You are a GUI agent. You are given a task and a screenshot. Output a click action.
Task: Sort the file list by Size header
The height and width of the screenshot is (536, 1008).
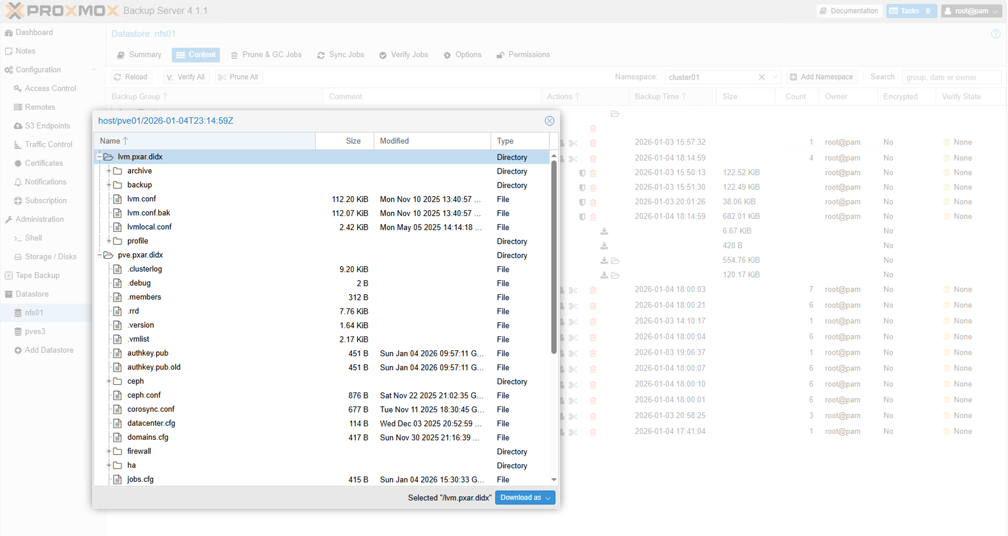point(345,141)
